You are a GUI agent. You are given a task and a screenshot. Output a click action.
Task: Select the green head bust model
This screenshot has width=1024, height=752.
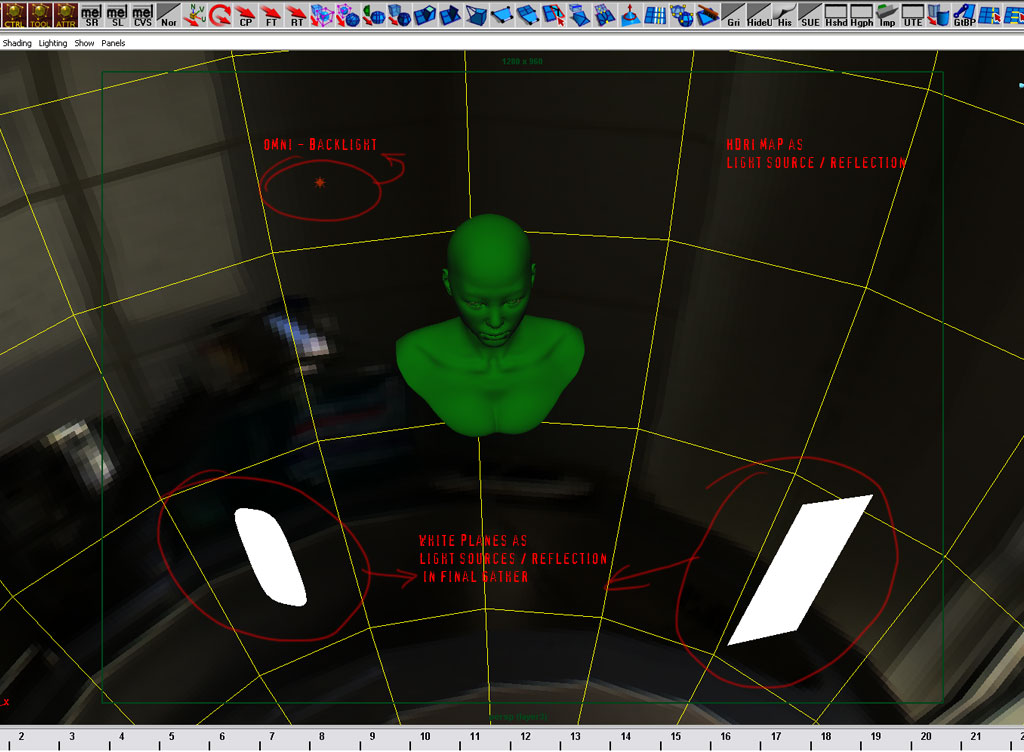pyautogui.click(x=490, y=326)
